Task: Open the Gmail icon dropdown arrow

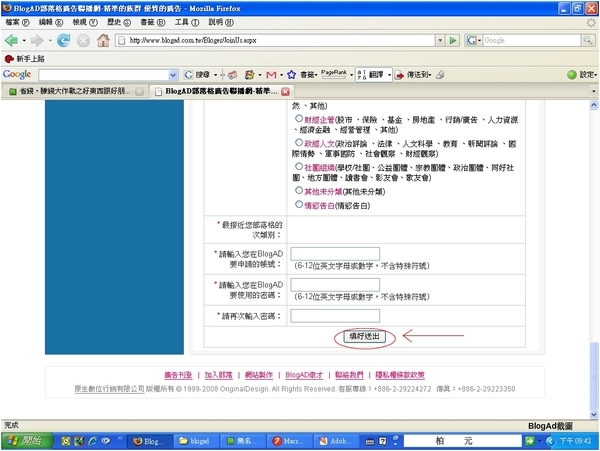Action: tap(281, 75)
